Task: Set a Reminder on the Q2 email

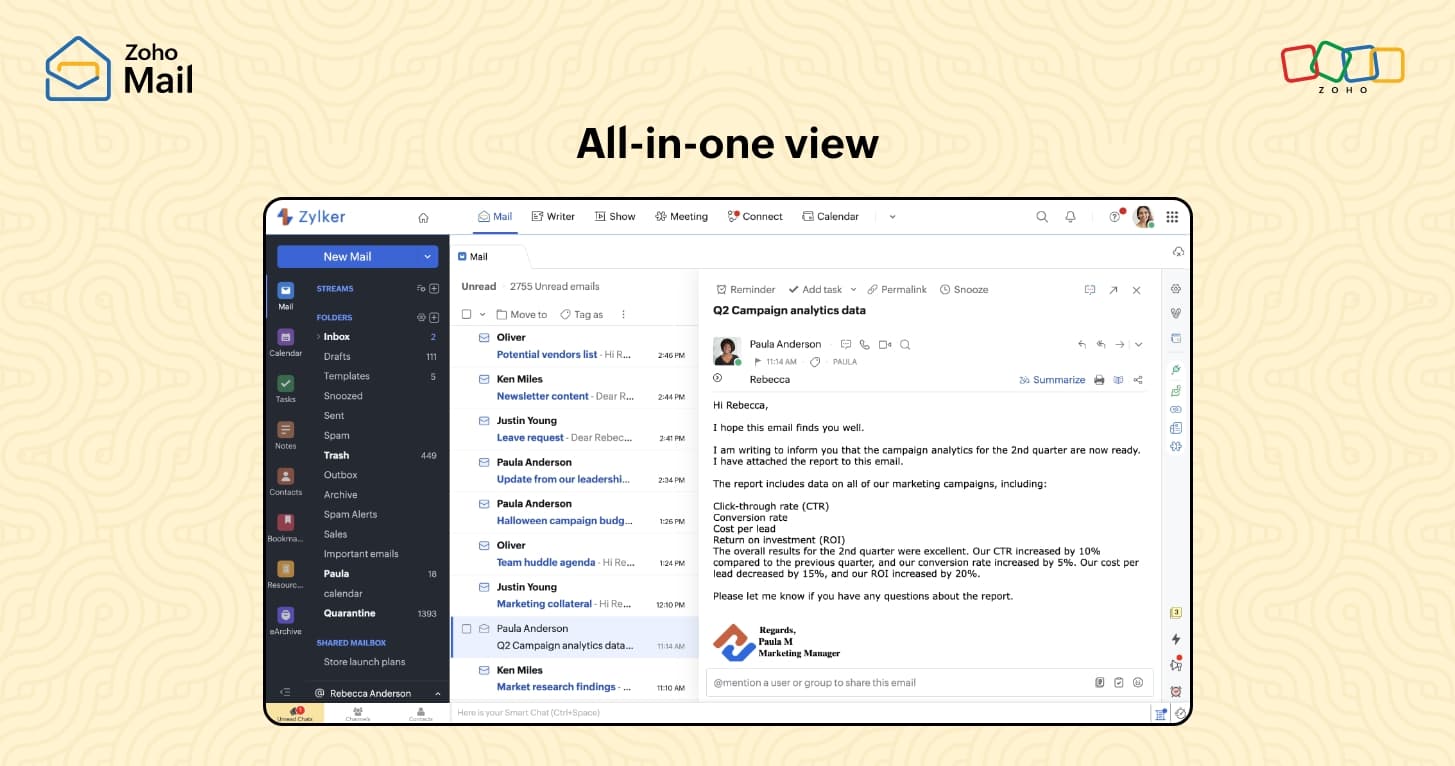Action: [x=745, y=289]
